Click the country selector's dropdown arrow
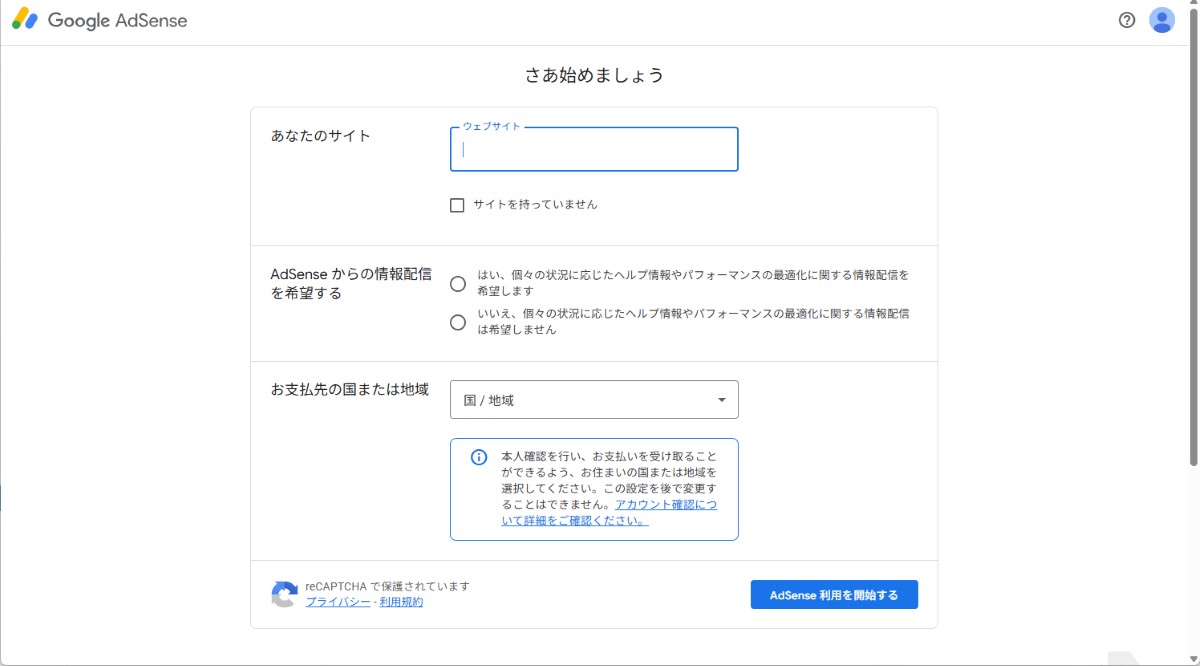The image size is (1200, 666). point(722,400)
